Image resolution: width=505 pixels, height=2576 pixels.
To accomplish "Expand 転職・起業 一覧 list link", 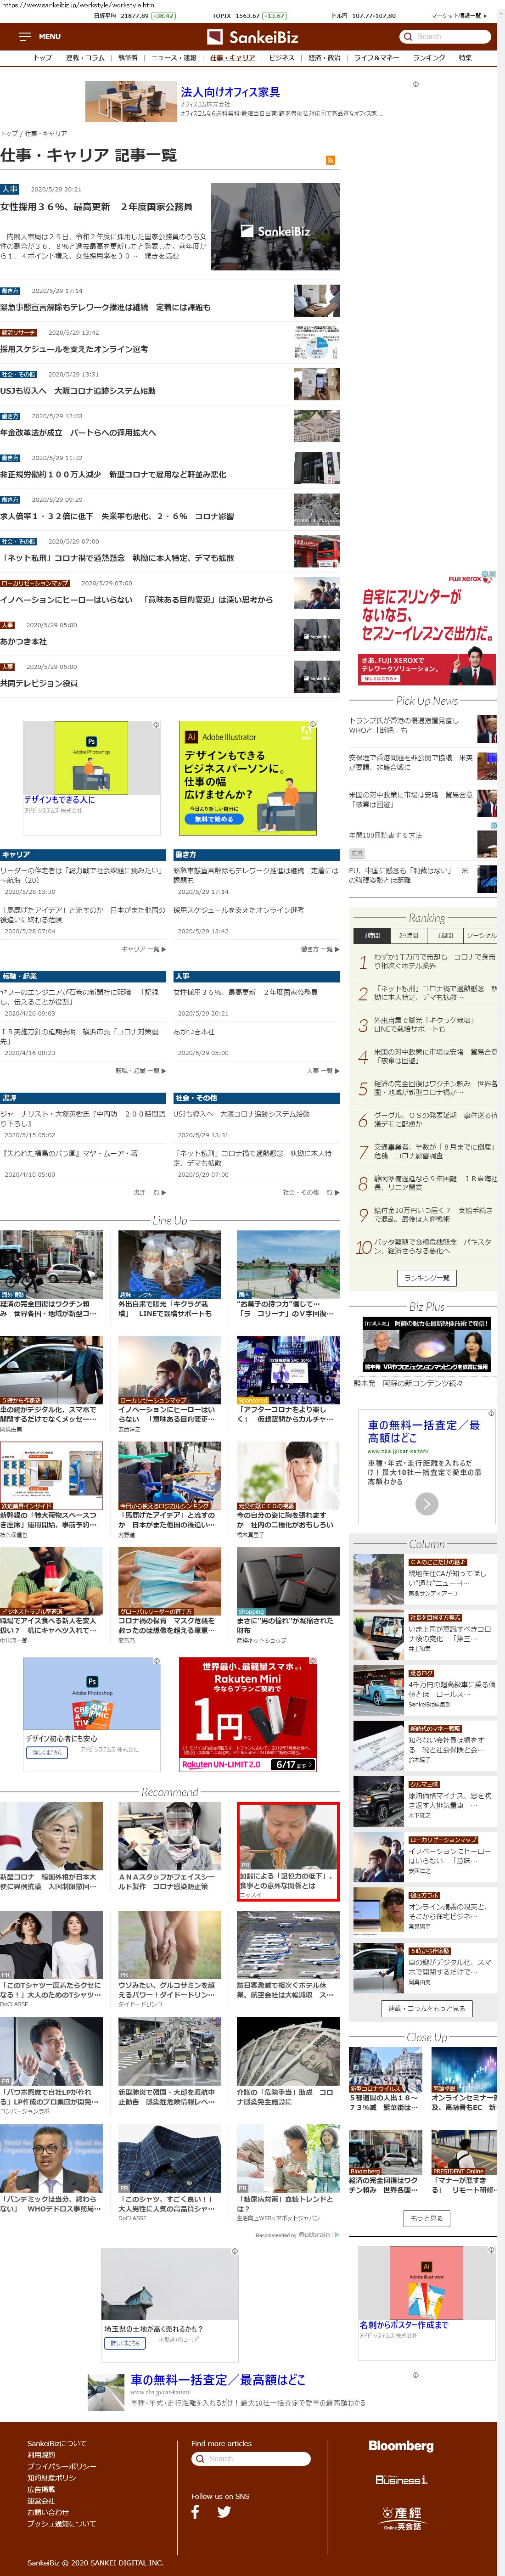I will [x=140, y=1071].
